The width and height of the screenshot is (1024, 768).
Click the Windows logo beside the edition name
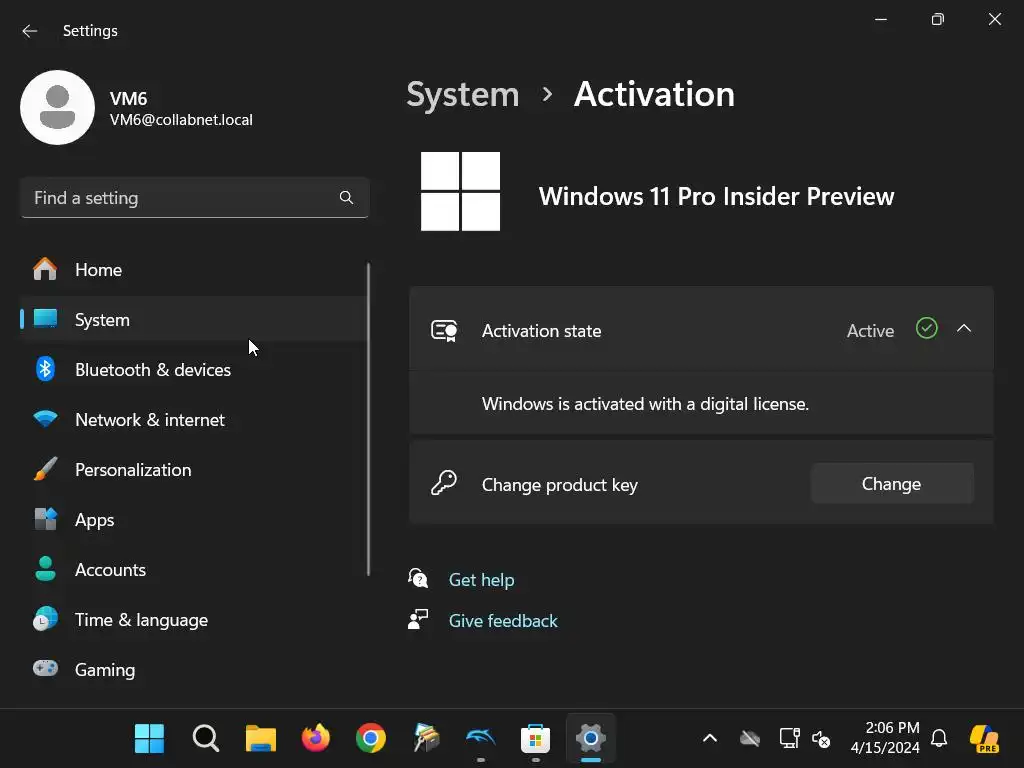pos(460,191)
